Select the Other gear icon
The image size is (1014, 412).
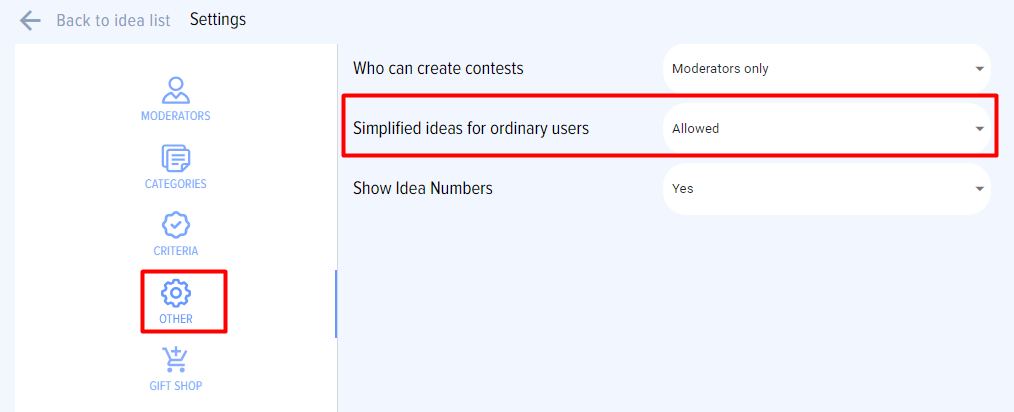point(175,293)
